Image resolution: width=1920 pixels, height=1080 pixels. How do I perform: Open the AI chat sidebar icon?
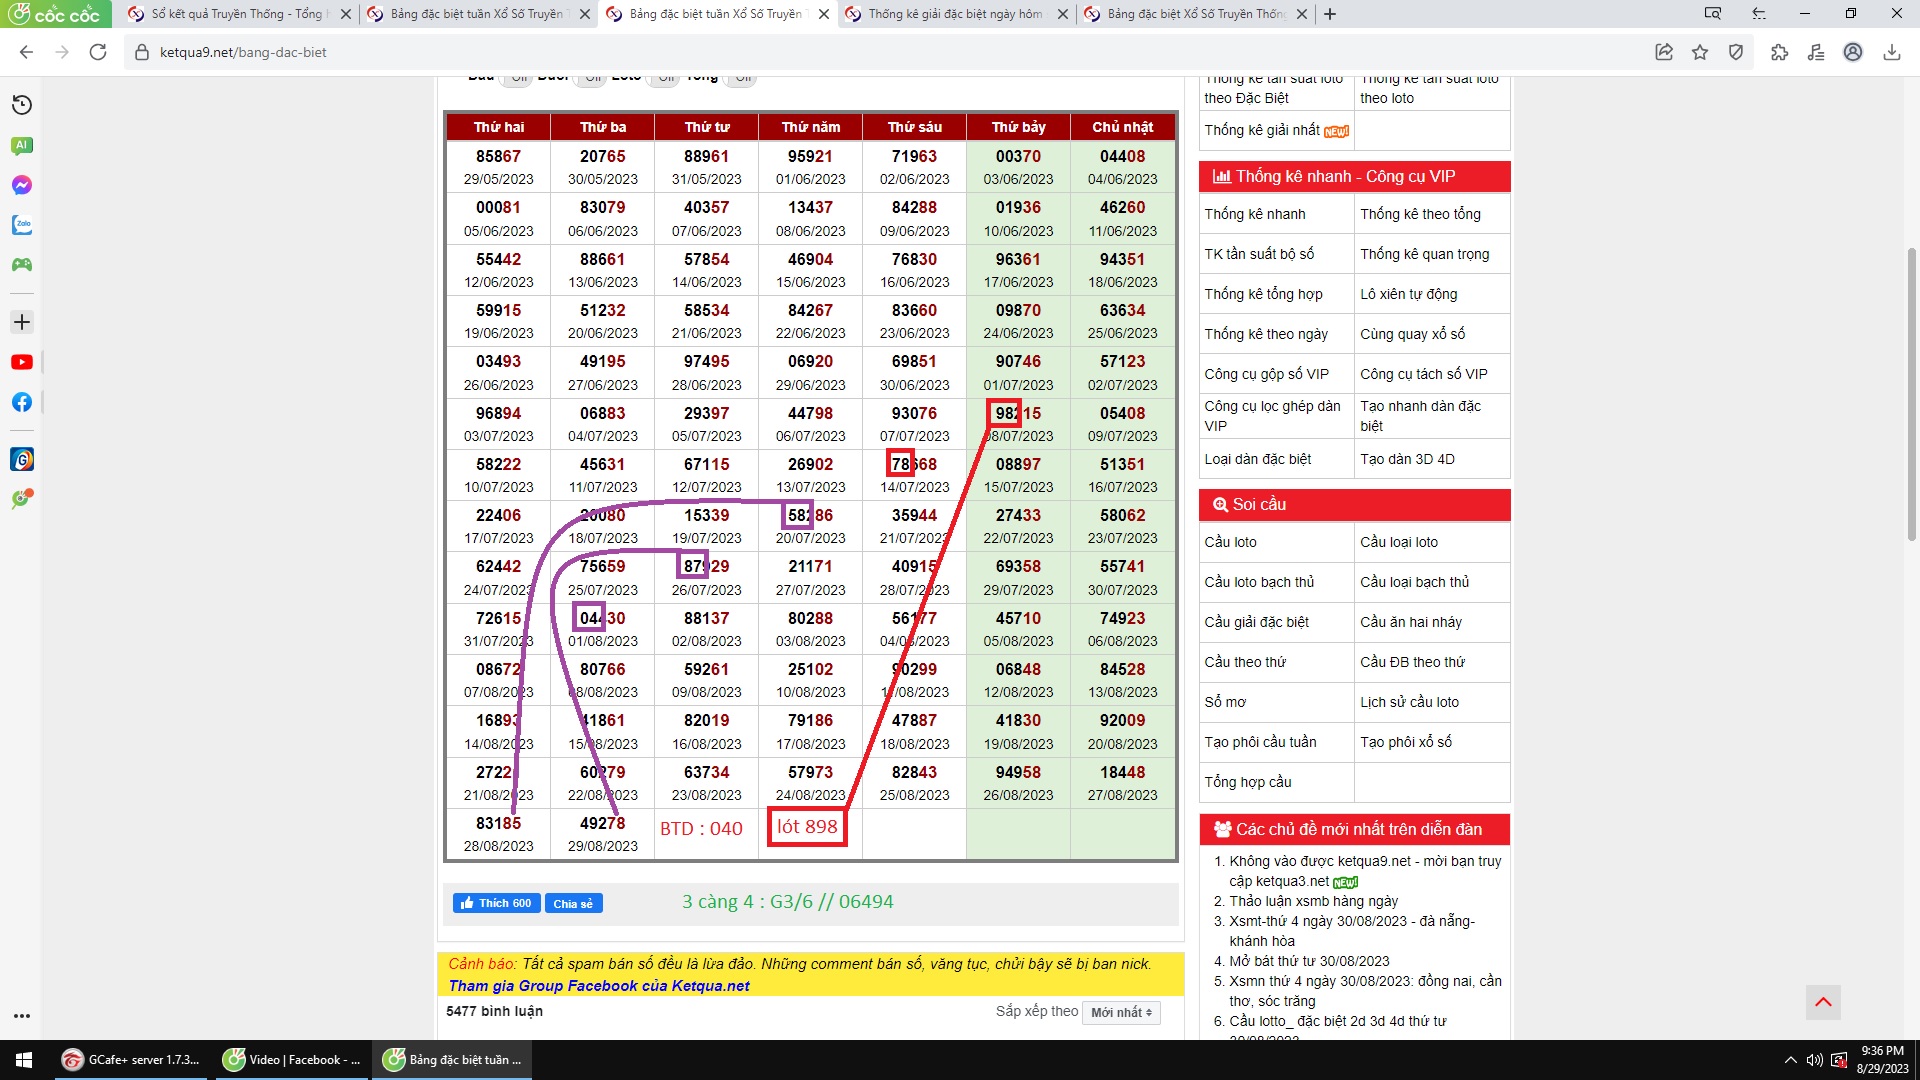[x=22, y=146]
